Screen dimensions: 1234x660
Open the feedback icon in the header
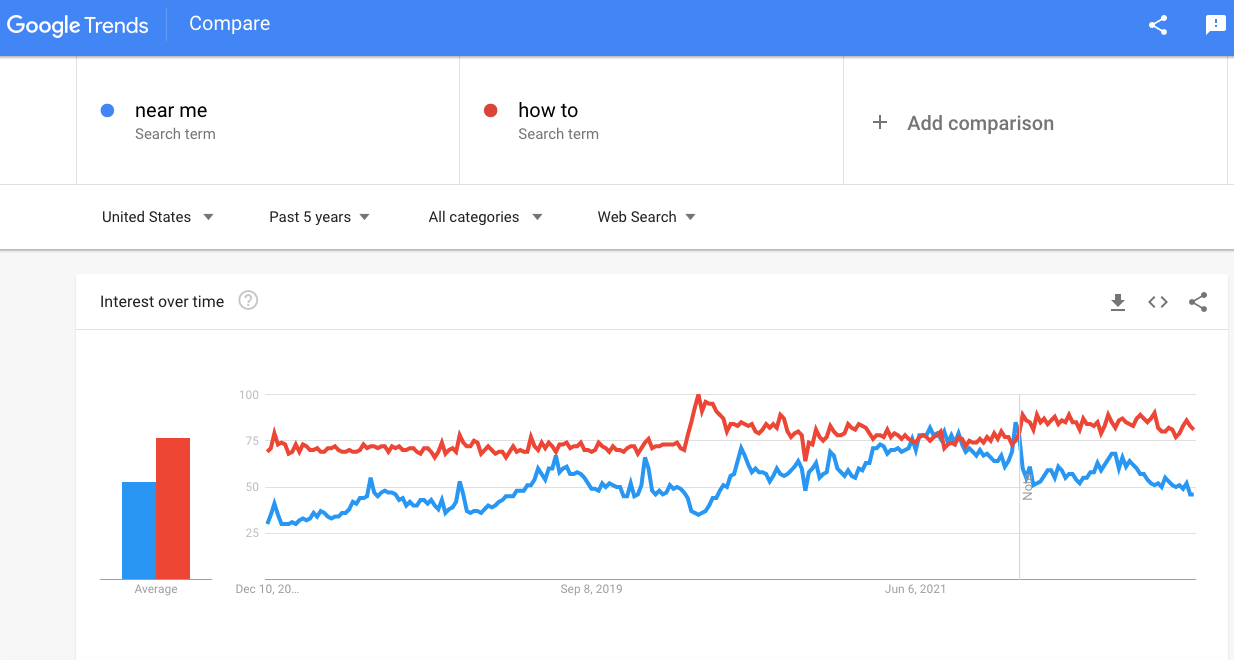tap(1215, 26)
